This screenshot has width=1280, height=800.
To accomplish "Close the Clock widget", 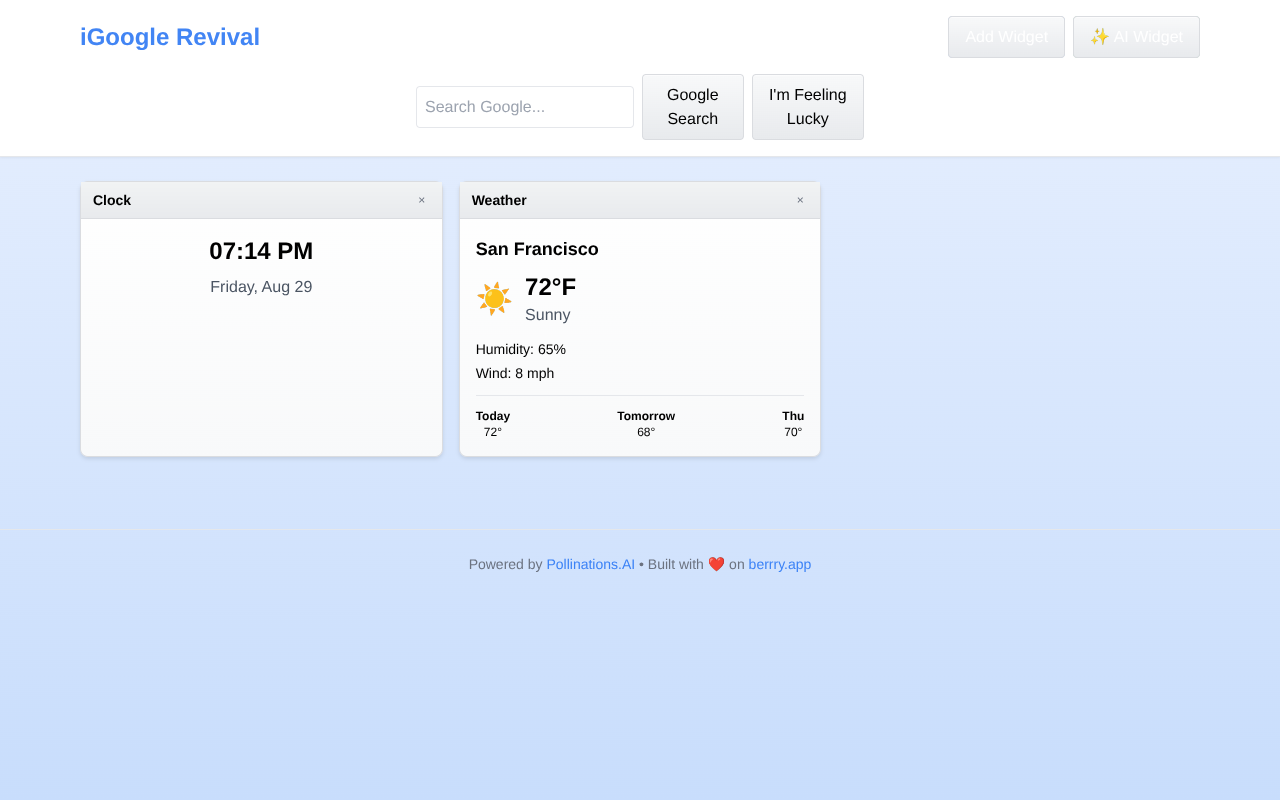I will 421,200.
